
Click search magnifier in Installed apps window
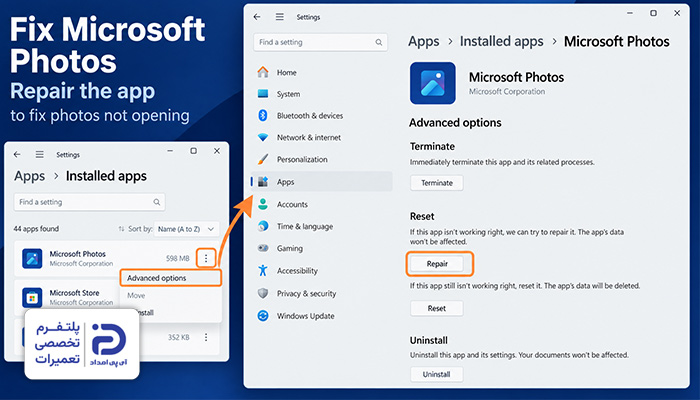157,202
